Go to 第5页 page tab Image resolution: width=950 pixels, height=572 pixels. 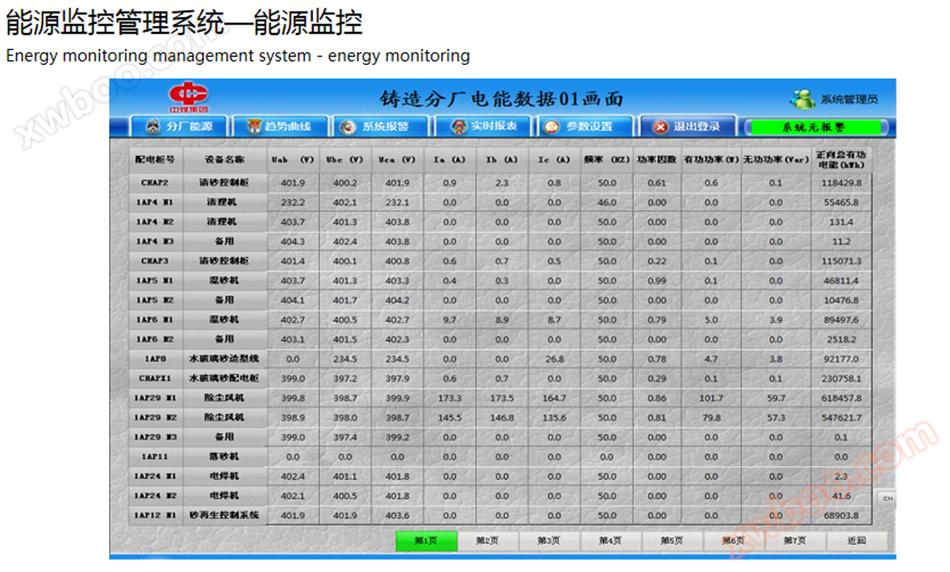coord(672,540)
